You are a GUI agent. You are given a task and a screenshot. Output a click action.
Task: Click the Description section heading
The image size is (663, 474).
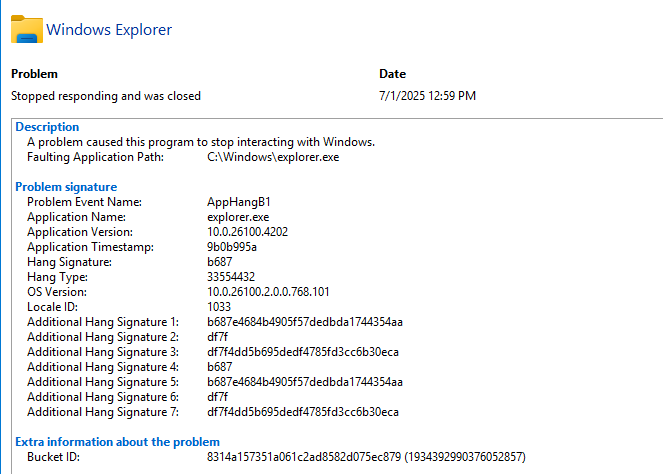[47, 127]
